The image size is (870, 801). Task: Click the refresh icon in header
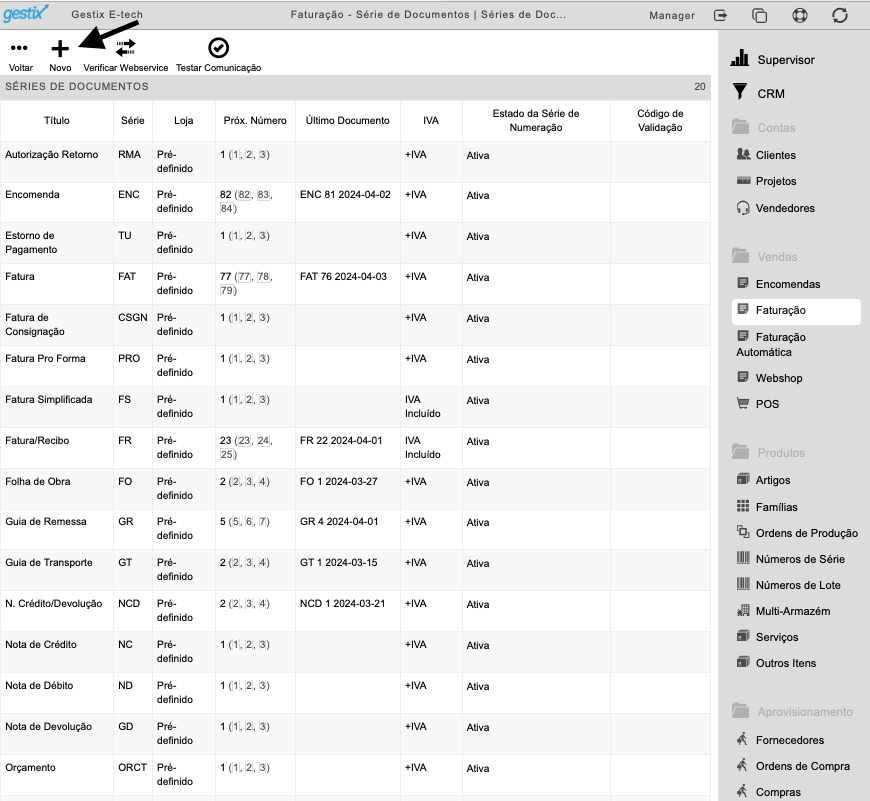839,16
